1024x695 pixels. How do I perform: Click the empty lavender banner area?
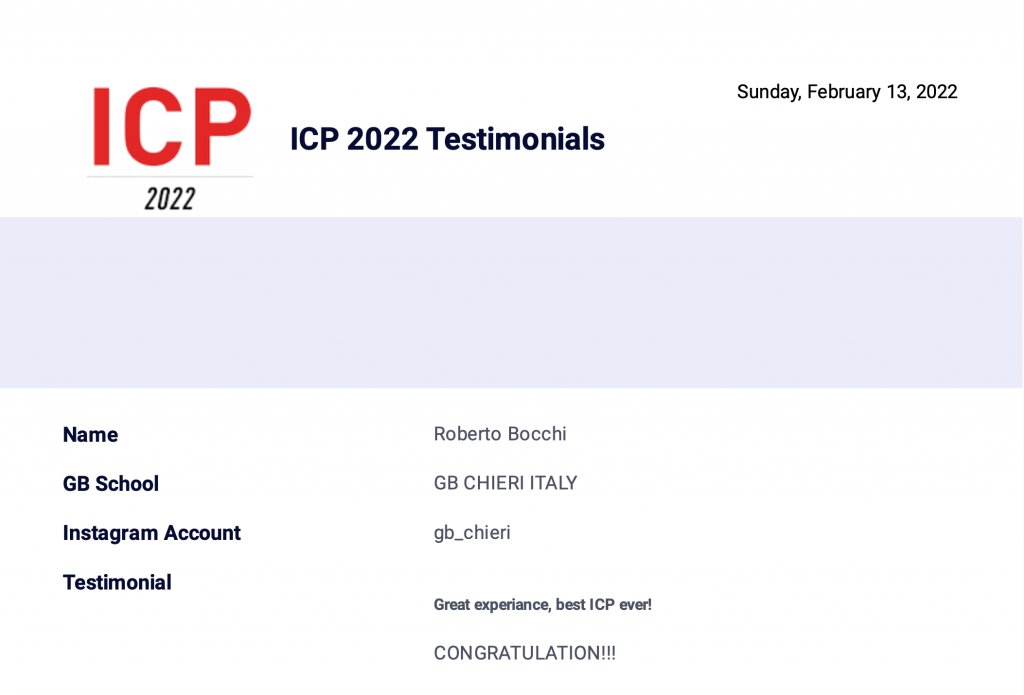pos(511,302)
